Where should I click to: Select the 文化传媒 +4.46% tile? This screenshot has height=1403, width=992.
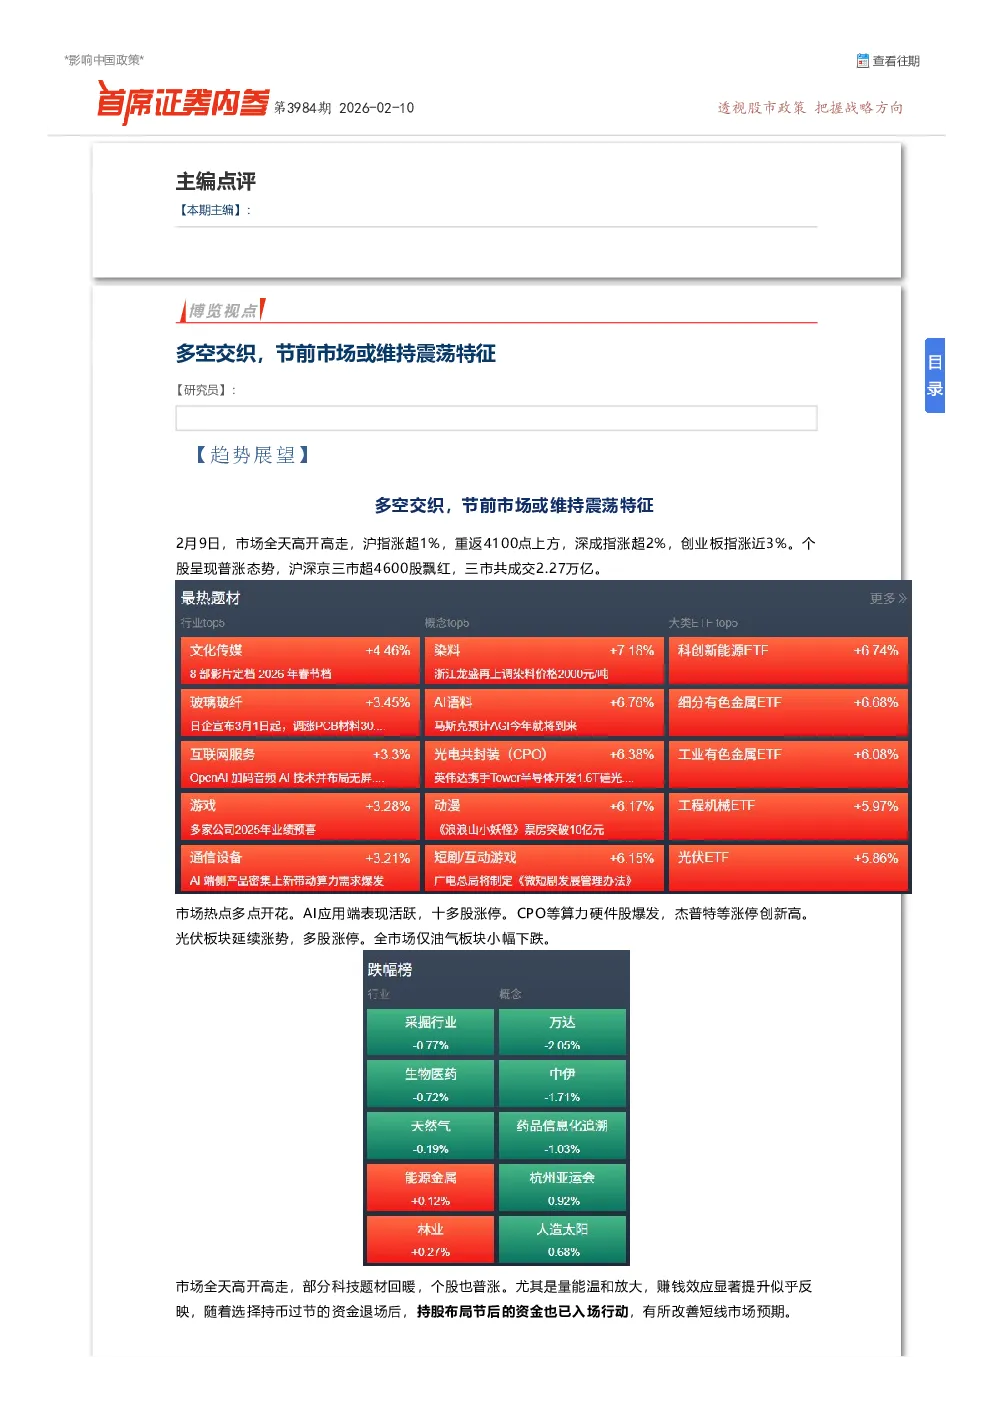coord(300,661)
